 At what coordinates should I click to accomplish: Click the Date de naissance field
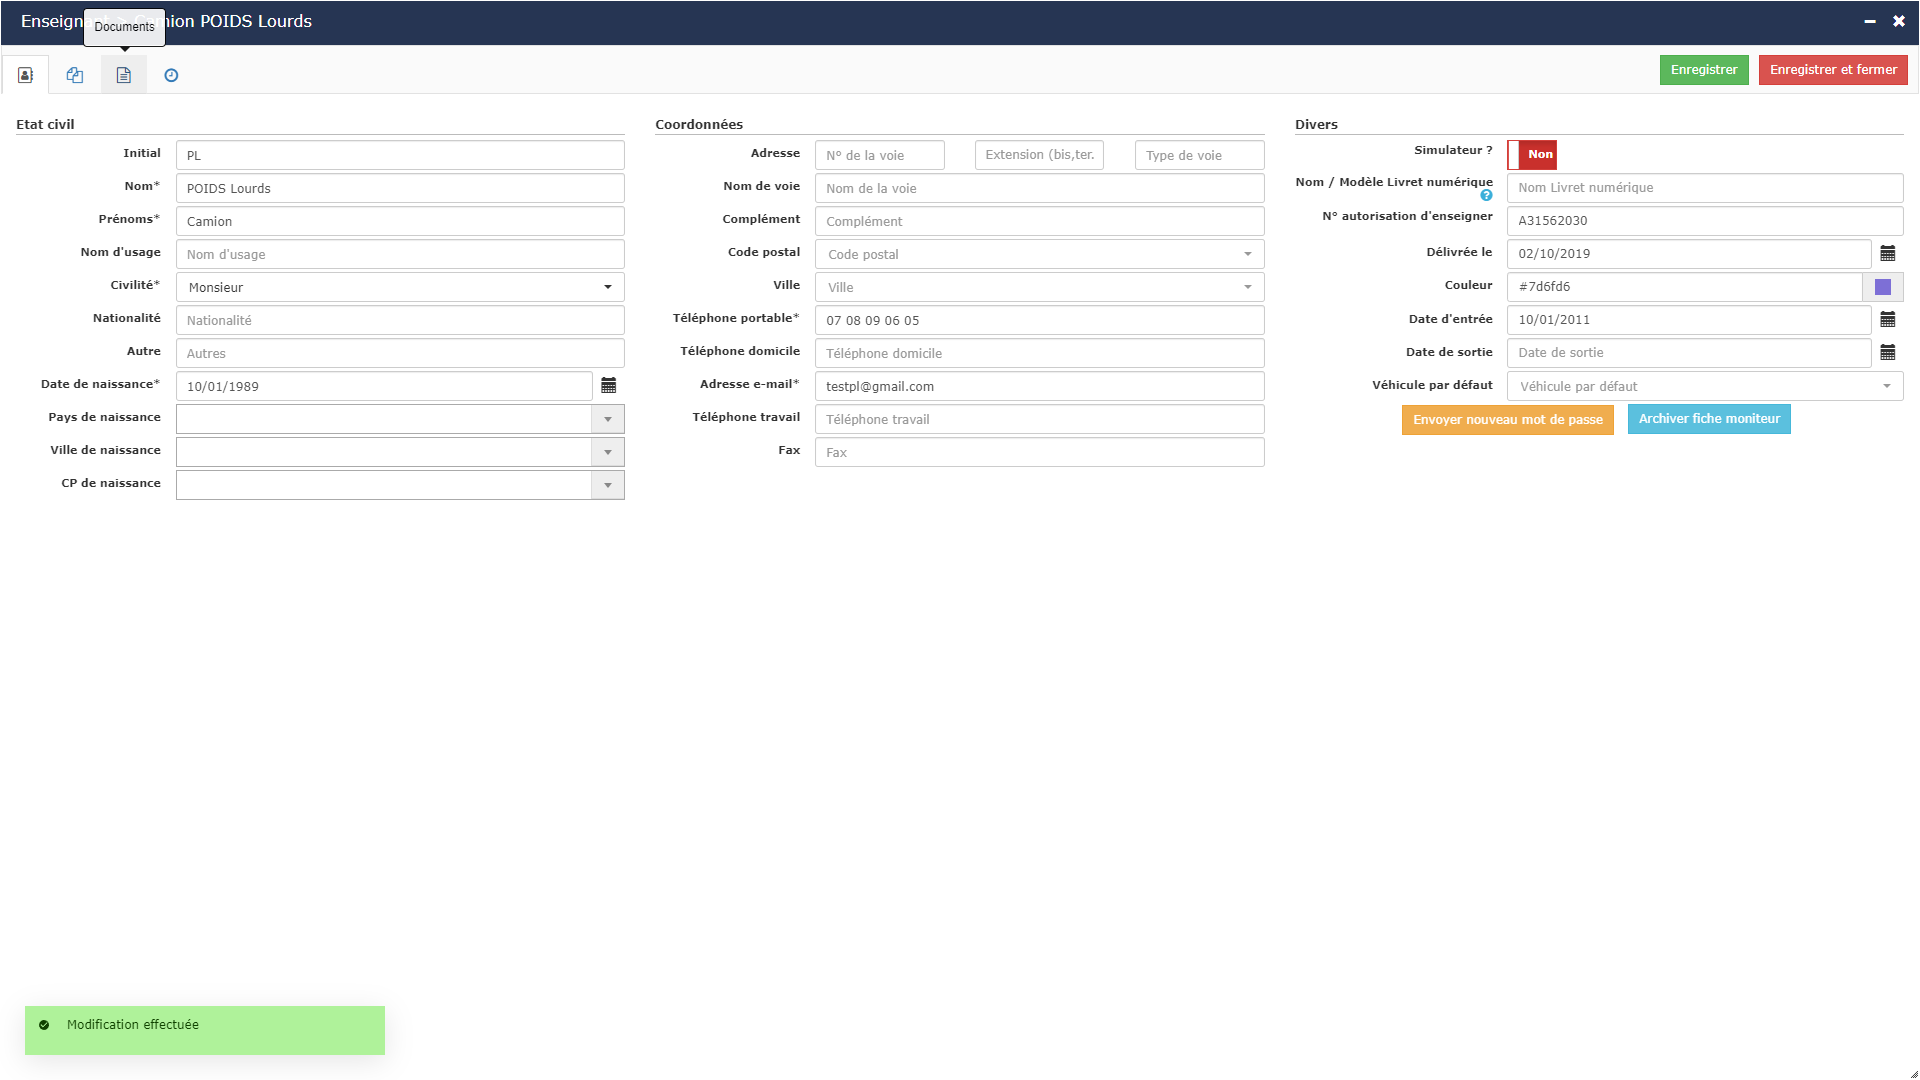[x=384, y=386]
